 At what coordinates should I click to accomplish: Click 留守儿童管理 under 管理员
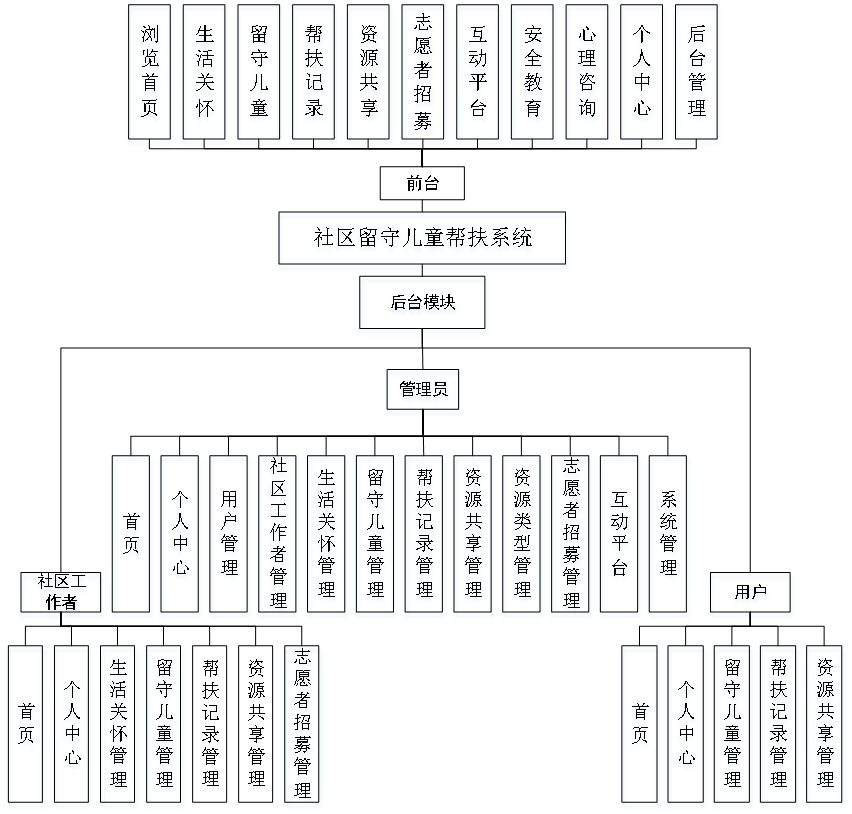(375, 534)
